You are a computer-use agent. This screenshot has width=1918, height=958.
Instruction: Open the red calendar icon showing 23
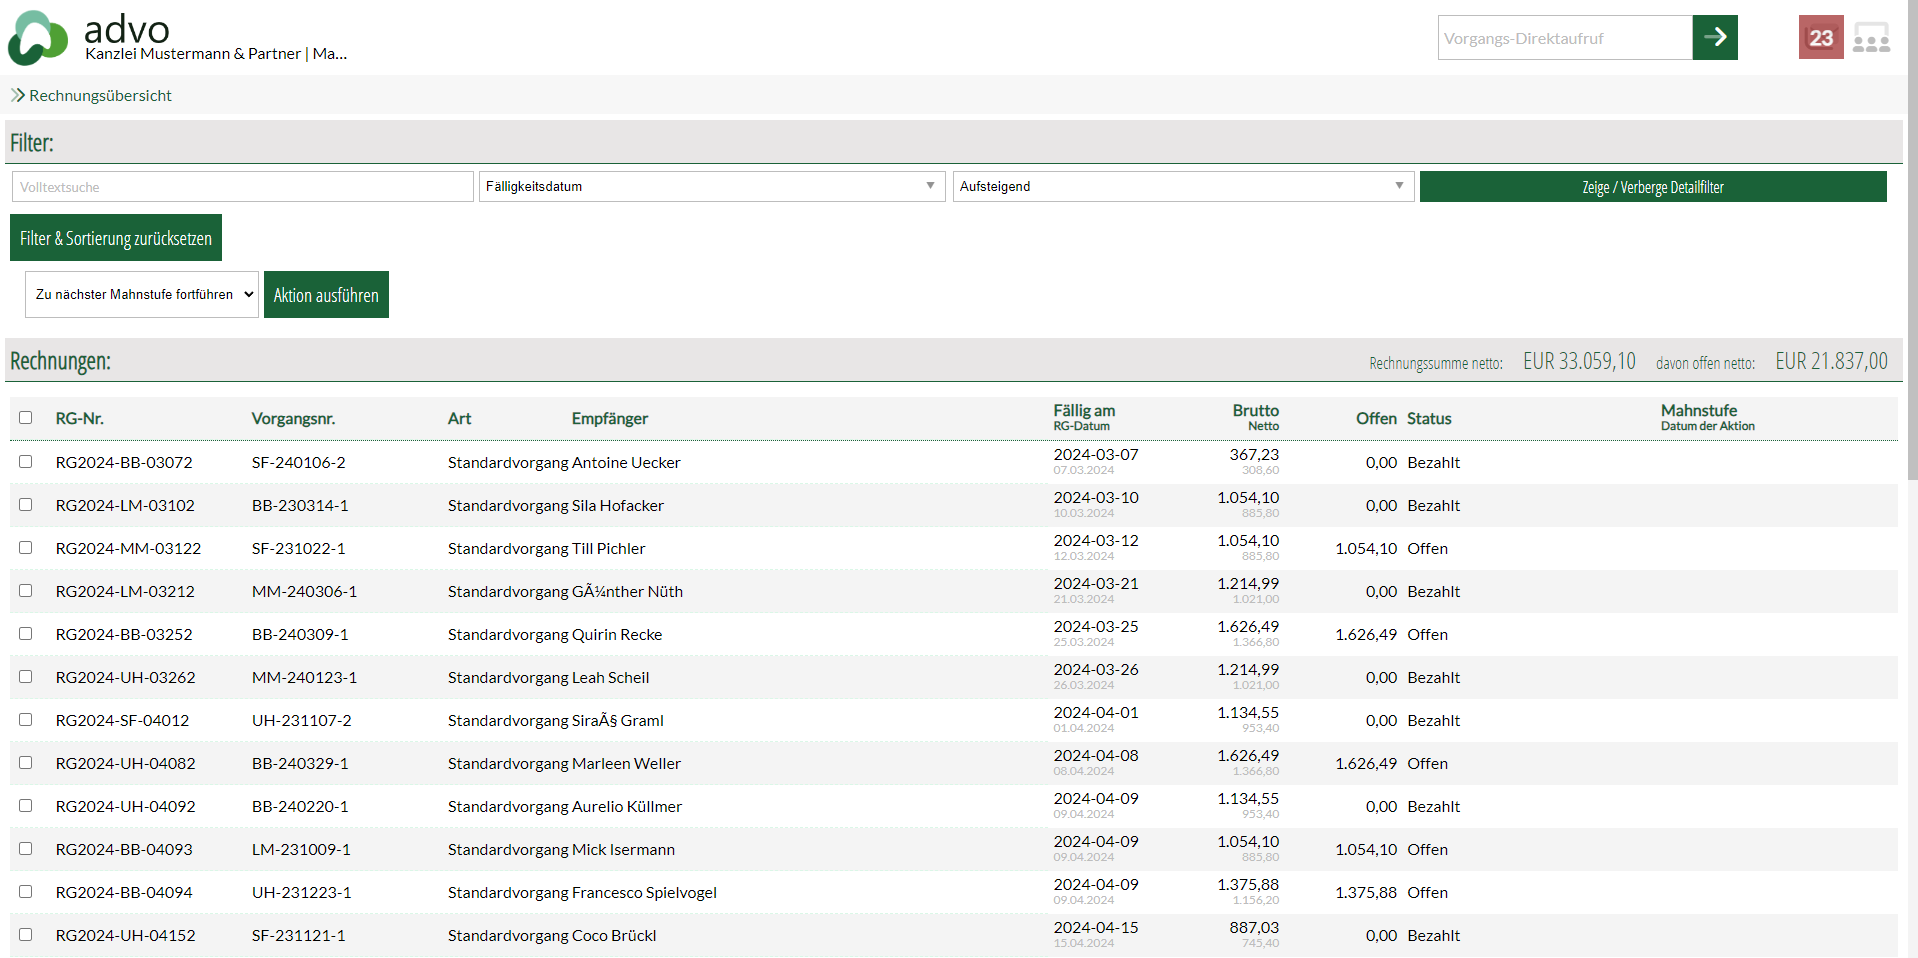click(x=1820, y=38)
